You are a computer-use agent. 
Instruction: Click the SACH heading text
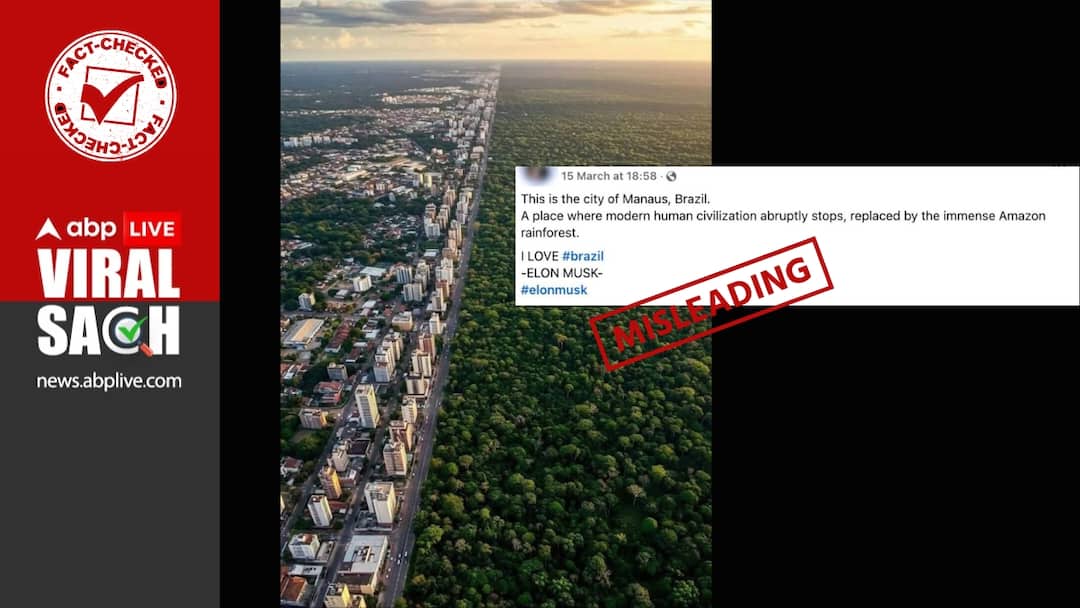click(109, 332)
